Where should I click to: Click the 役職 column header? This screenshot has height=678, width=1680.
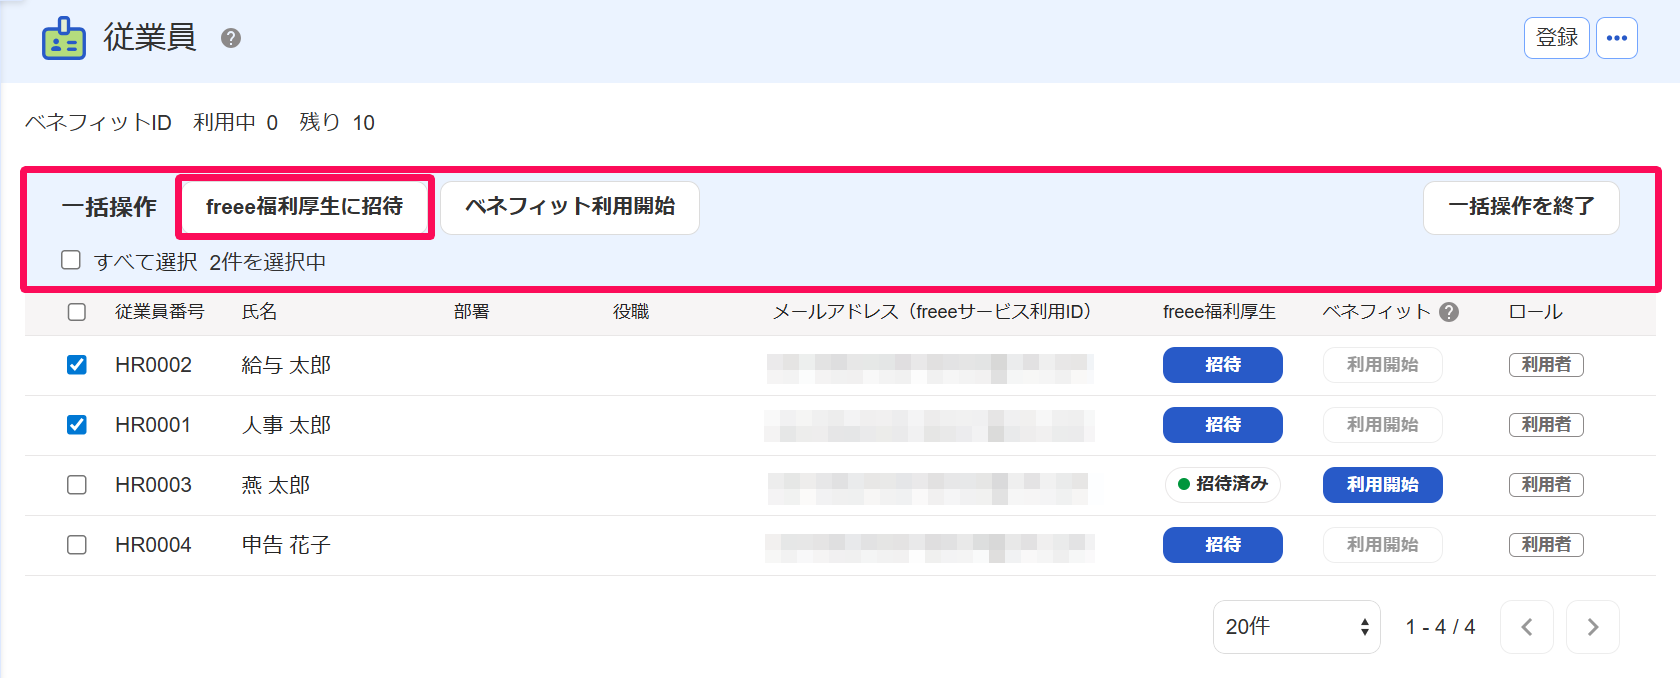631,312
